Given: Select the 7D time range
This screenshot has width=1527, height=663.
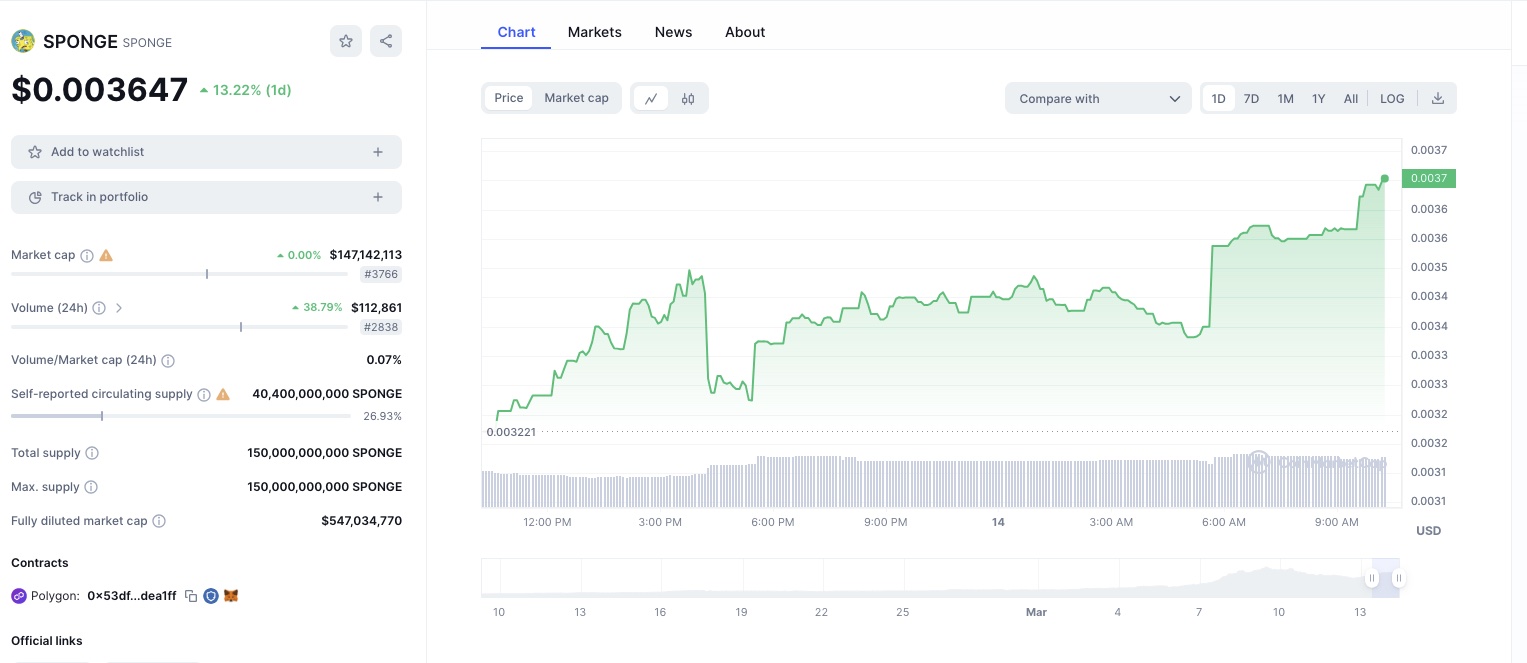Looking at the screenshot, I should [1251, 98].
